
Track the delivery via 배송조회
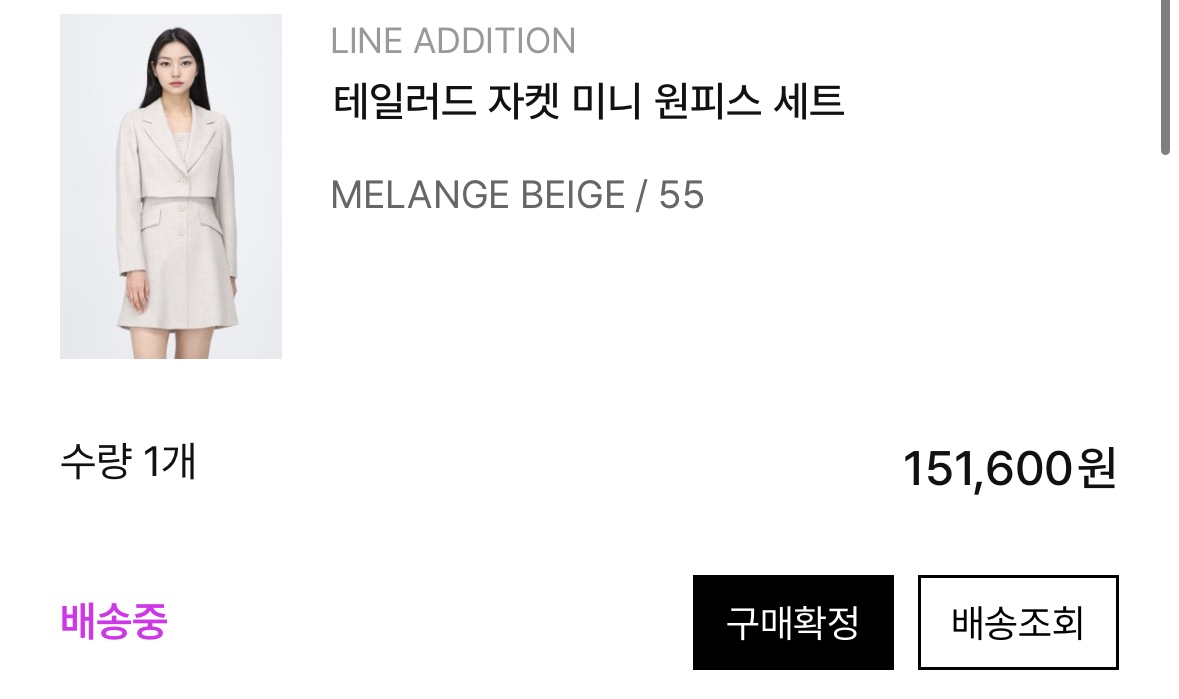tap(1018, 622)
